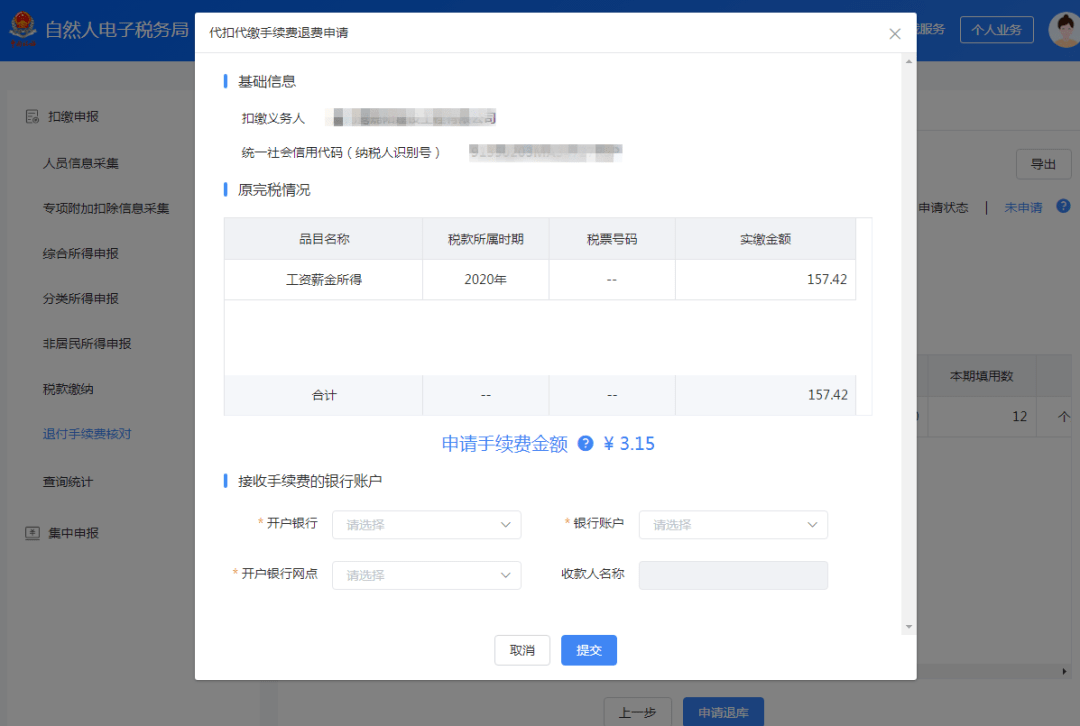1080x726 pixels.
Task: Select the 扣缴申报 sidebar icon
Action: 31,115
